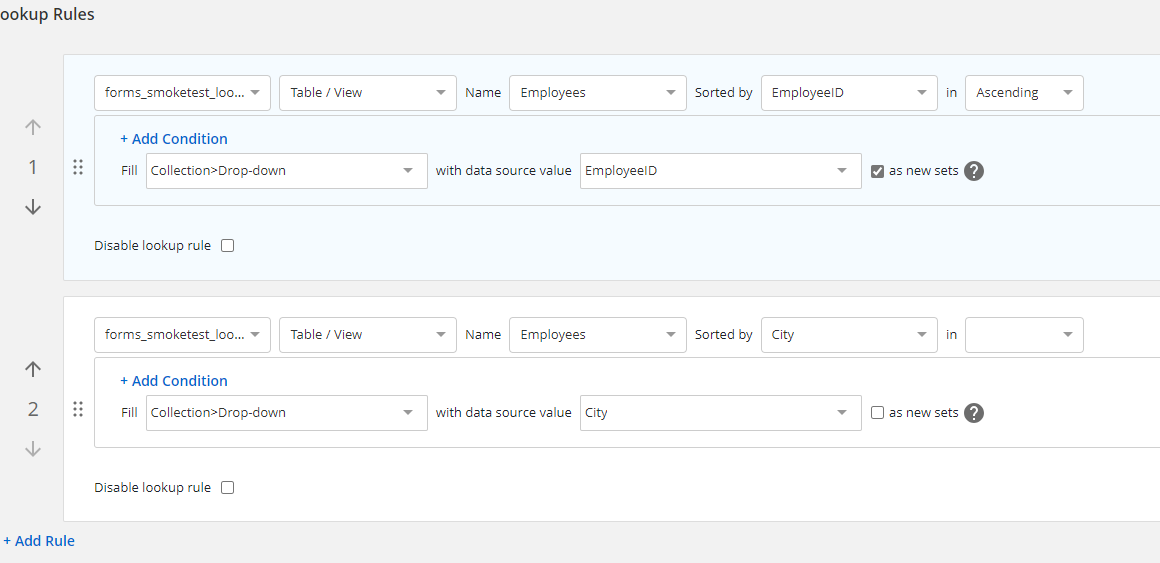The height and width of the screenshot is (563, 1160).
Task: Click 'Add Condition' in rule 1
Action: [x=174, y=139]
